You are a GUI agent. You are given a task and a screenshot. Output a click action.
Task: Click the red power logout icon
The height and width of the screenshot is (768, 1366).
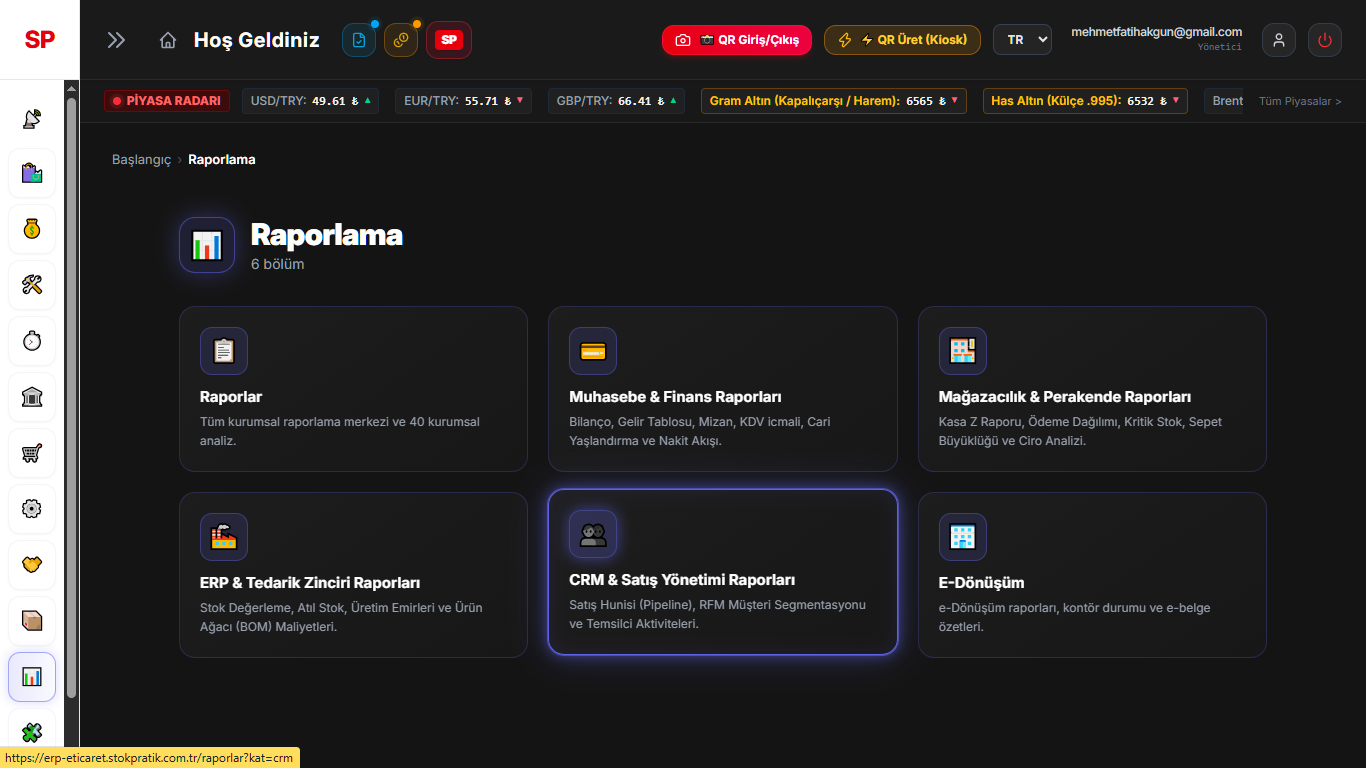1325,40
